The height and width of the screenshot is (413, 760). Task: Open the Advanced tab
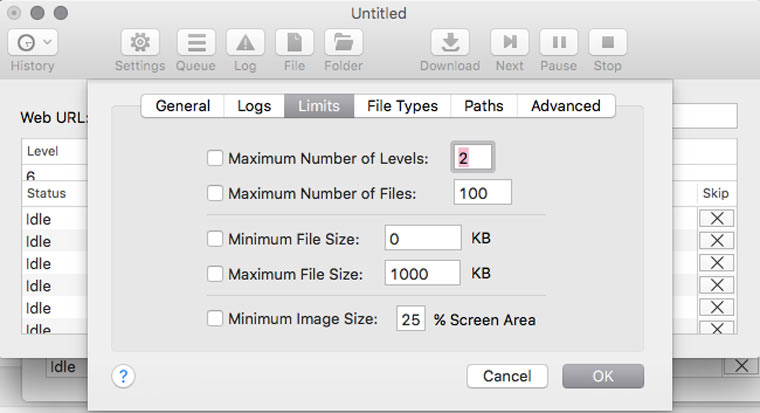[565, 106]
